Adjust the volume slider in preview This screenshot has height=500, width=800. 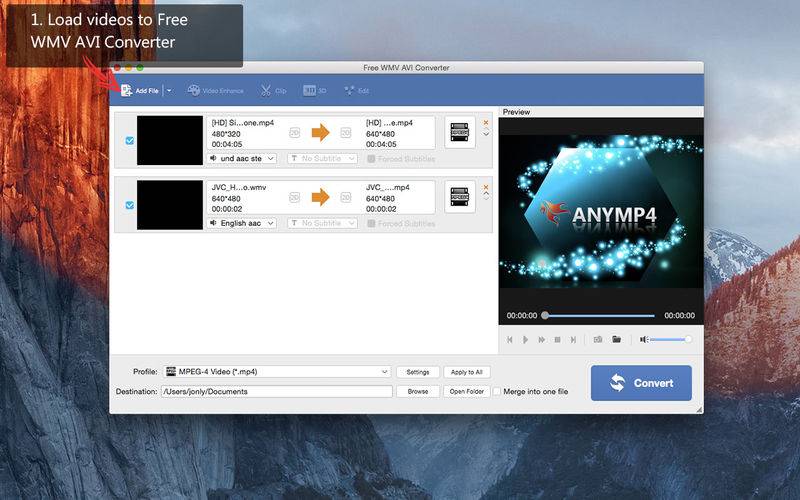[x=671, y=340]
